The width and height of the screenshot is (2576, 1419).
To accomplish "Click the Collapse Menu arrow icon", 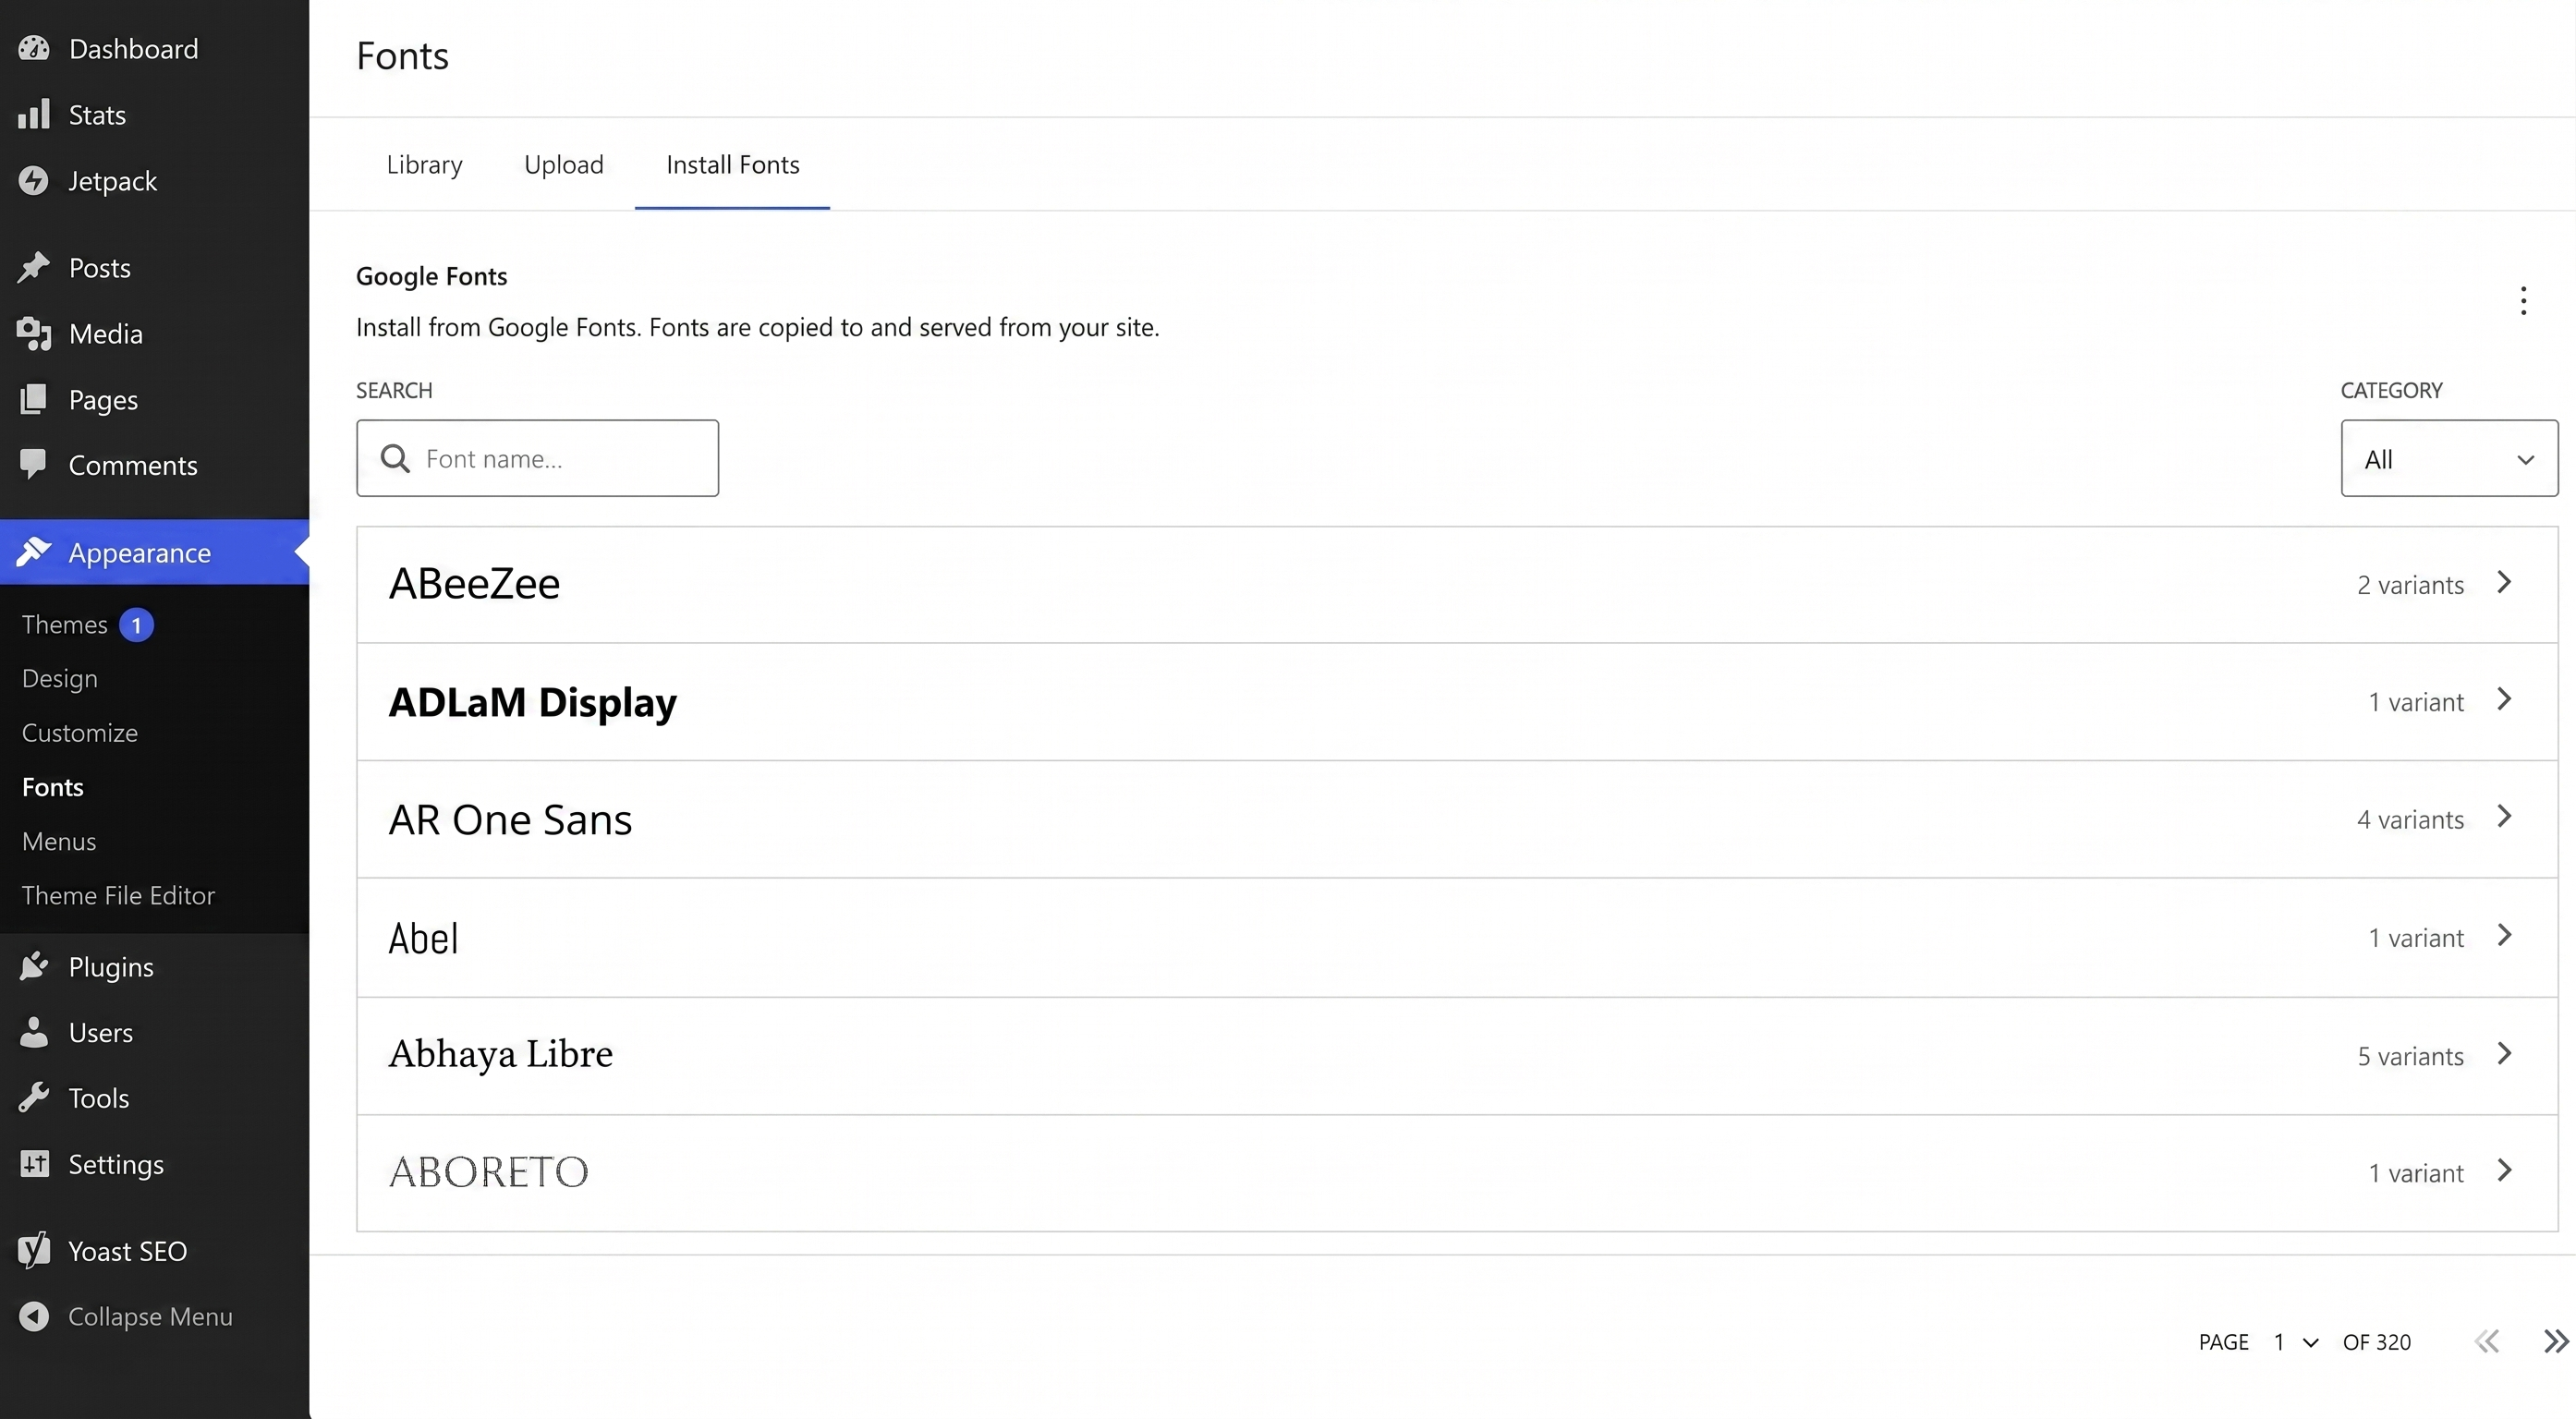I will [x=34, y=1316].
